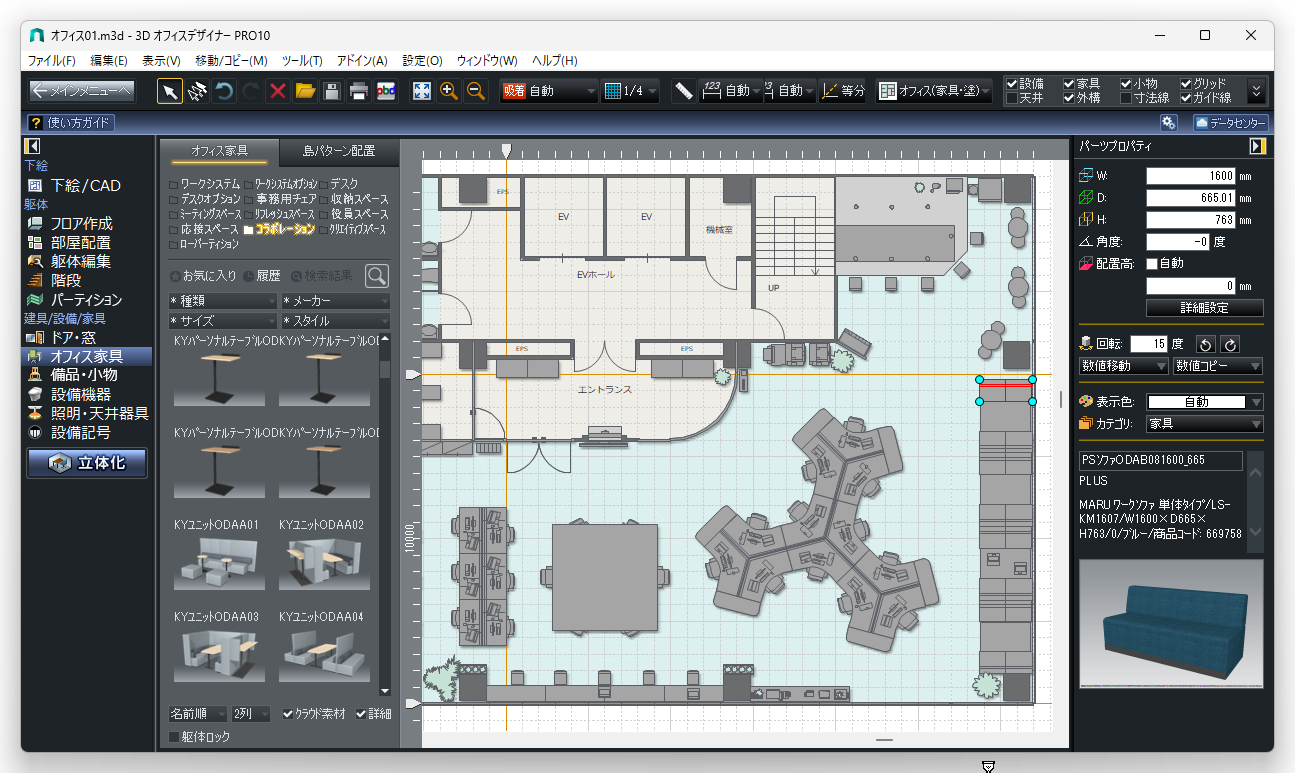Click the zoom in magnifier icon
Viewport: 1295px width, 773px height.
pos(449,91)
